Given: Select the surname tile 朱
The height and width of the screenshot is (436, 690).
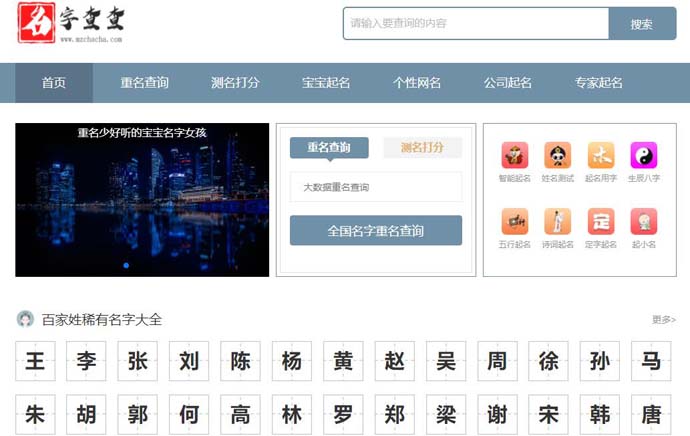Looking at the screenshot, I should click(x=35, y=414).
